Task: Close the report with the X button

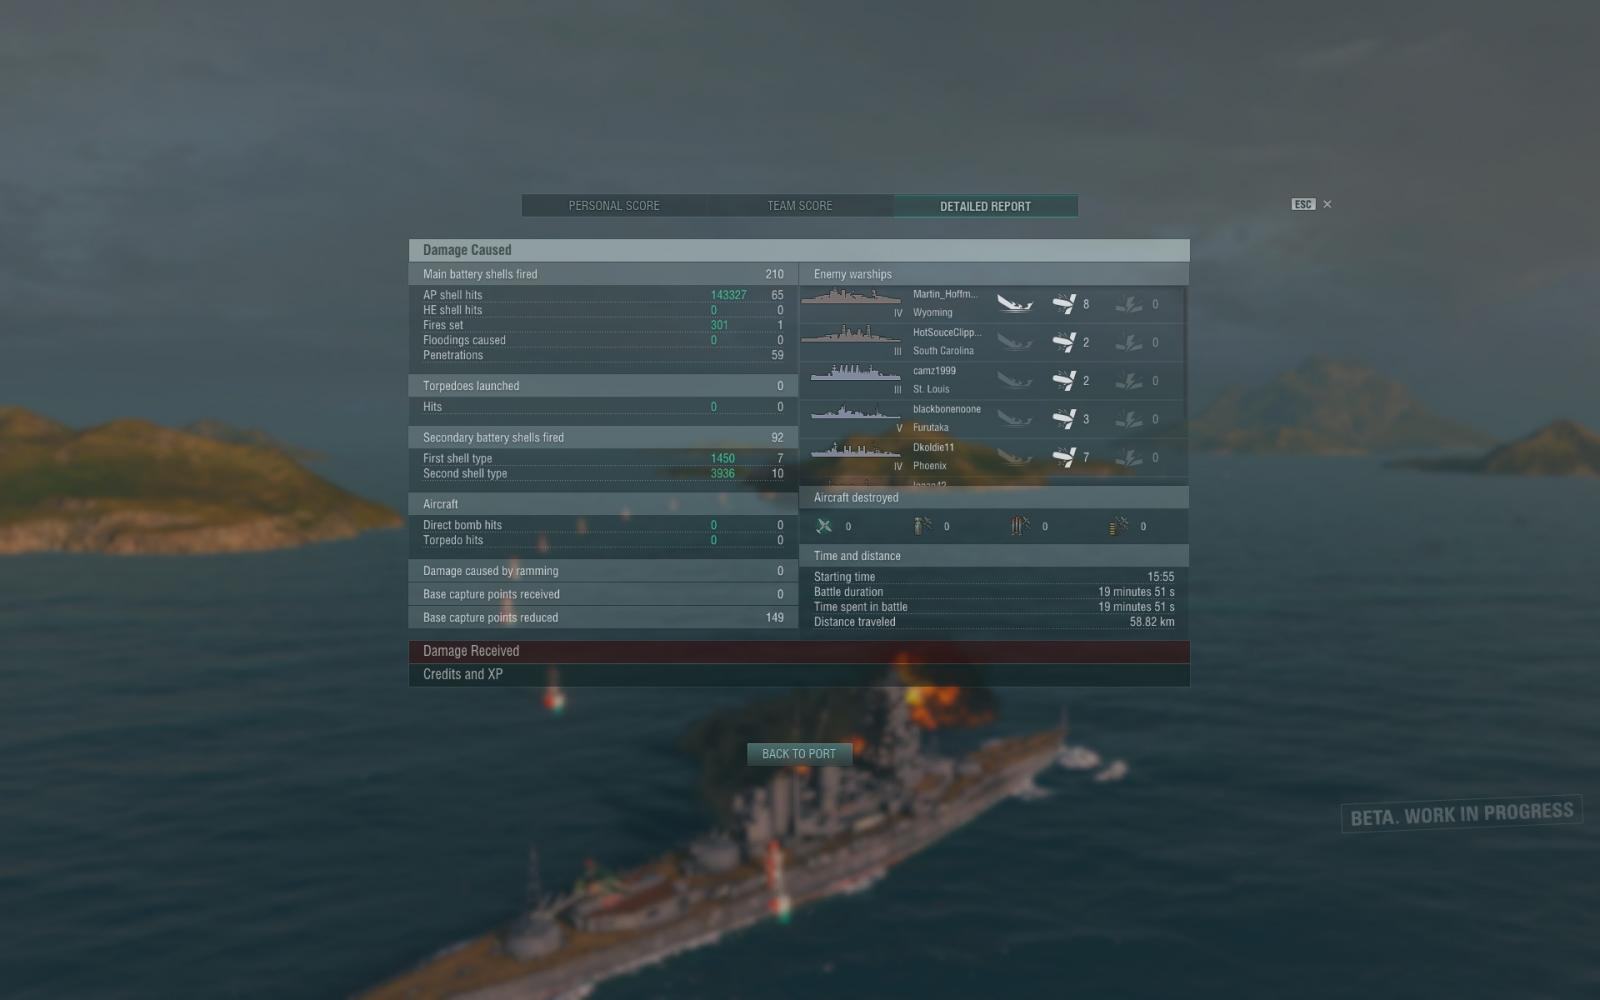Action: coord(1327,204)
